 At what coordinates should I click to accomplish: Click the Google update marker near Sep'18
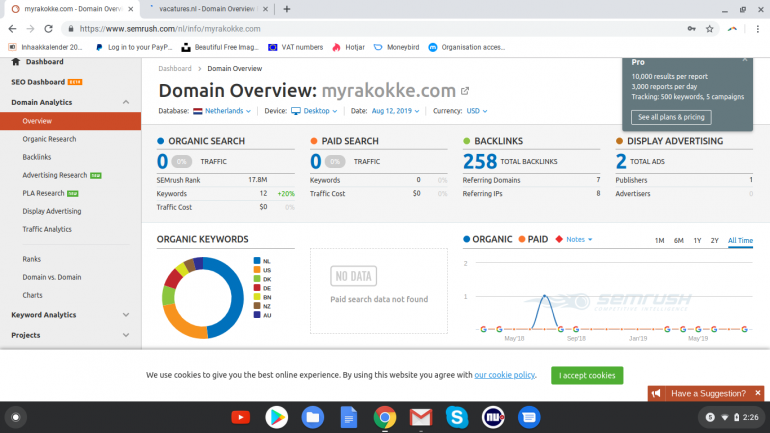(576, 329)
